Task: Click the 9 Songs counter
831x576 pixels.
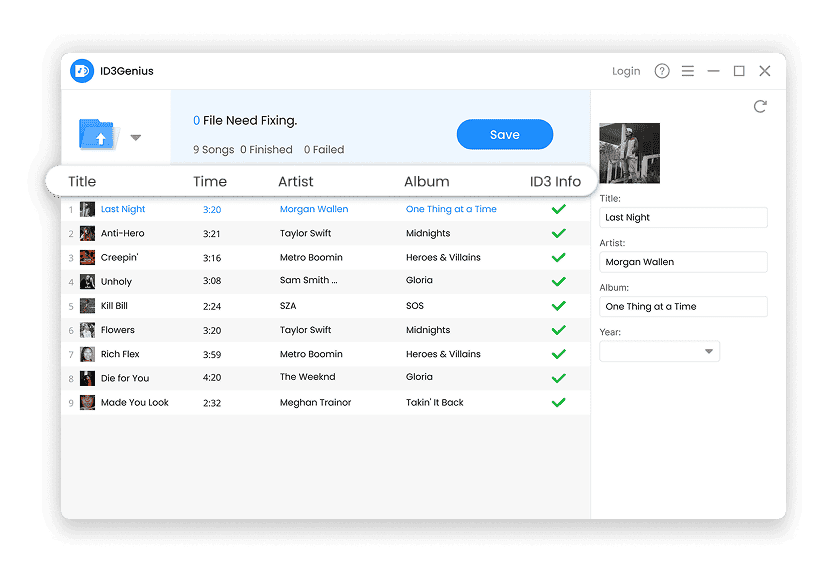Action: click(x=214, y=150)
